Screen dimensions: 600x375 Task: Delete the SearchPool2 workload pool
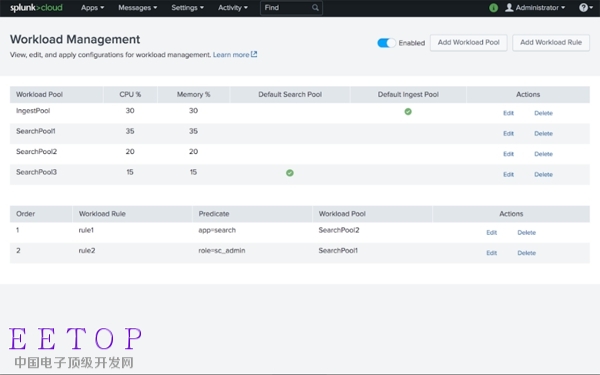[543, 154]
